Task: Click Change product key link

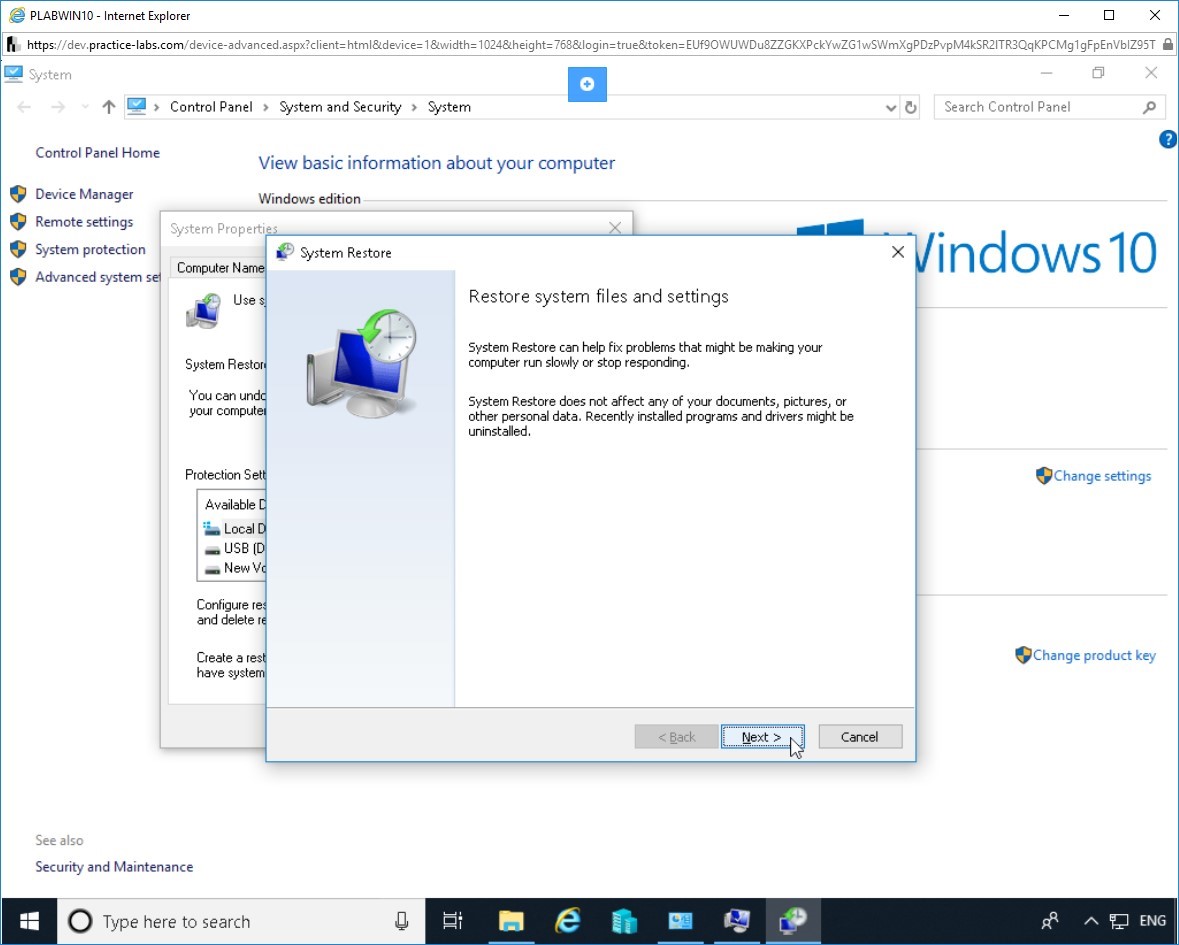Action: [1094, 656]
